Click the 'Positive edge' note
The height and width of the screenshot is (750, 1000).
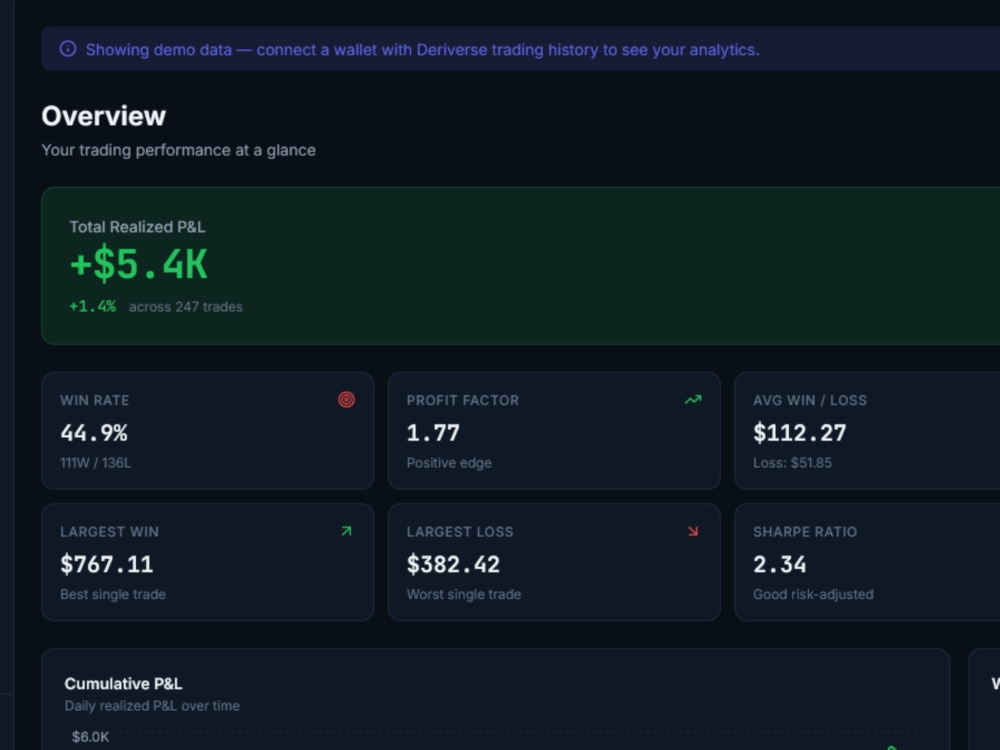coord(449,463)
